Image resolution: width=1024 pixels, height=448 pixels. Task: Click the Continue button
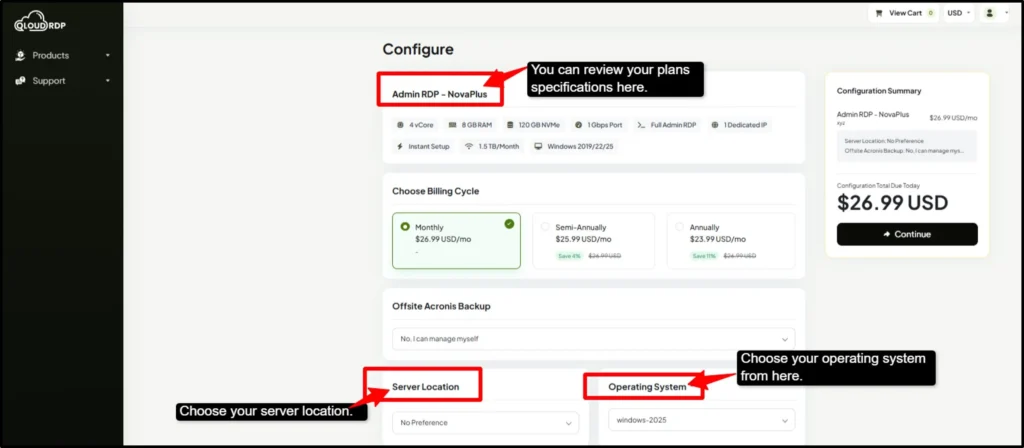[x=907, y=234]
